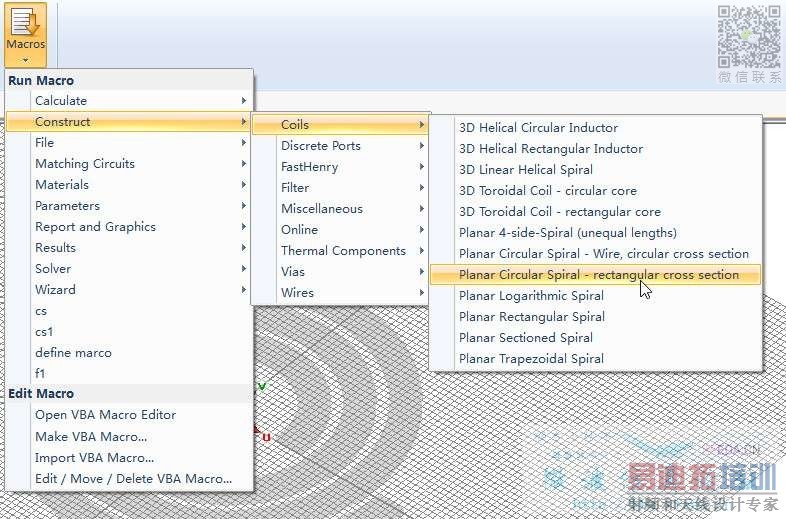
Task: Click the arrow beside Calculate
Action: pyautogui.click(x=244, y=101)
